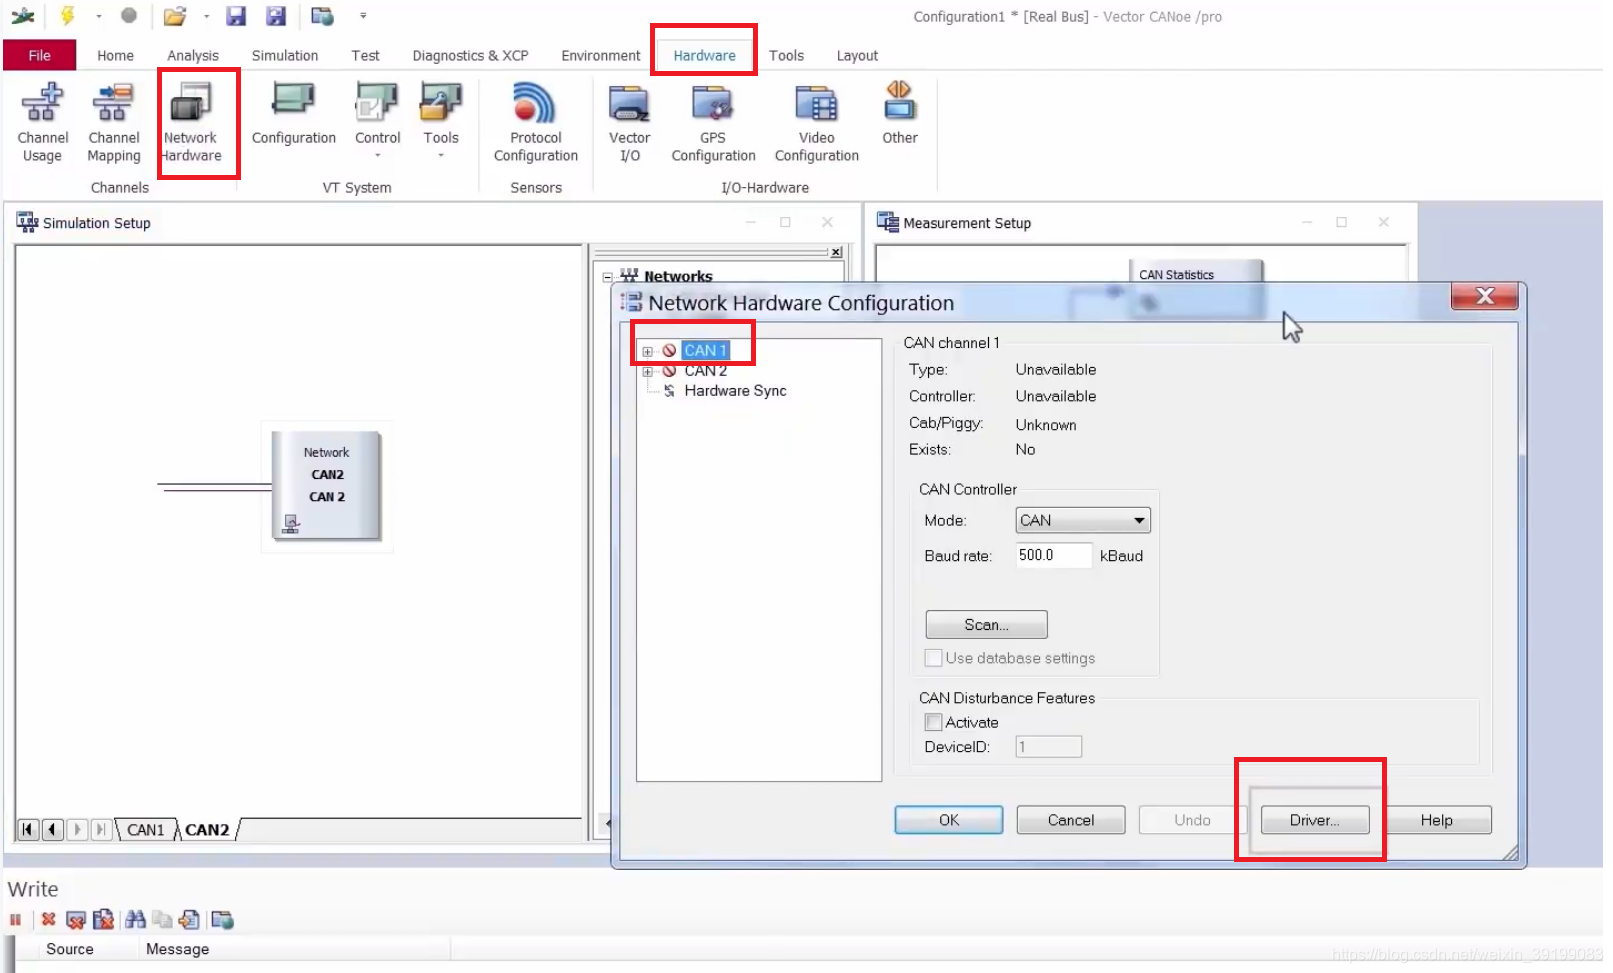Switch to the Simulation ribbon tab
Screen dimensions: 1613x973
pos(285,55)
